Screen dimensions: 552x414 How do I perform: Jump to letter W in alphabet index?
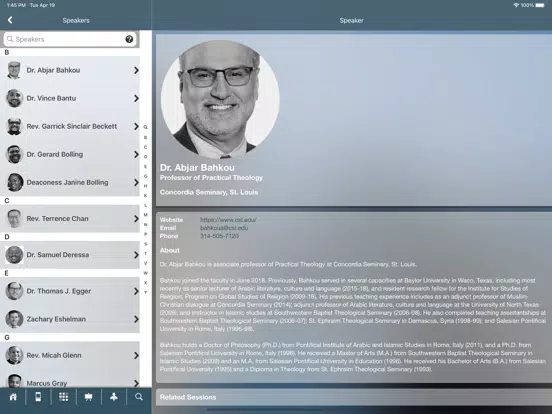click(x=145, y=273)
